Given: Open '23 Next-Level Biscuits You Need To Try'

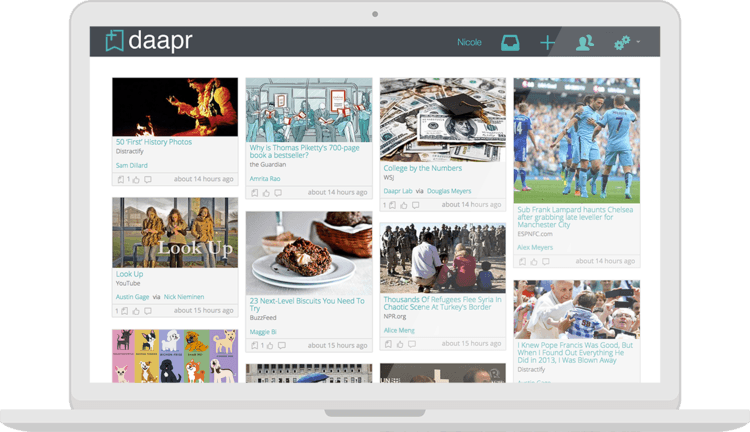Looking at the screenshot, I should point(307,305).
